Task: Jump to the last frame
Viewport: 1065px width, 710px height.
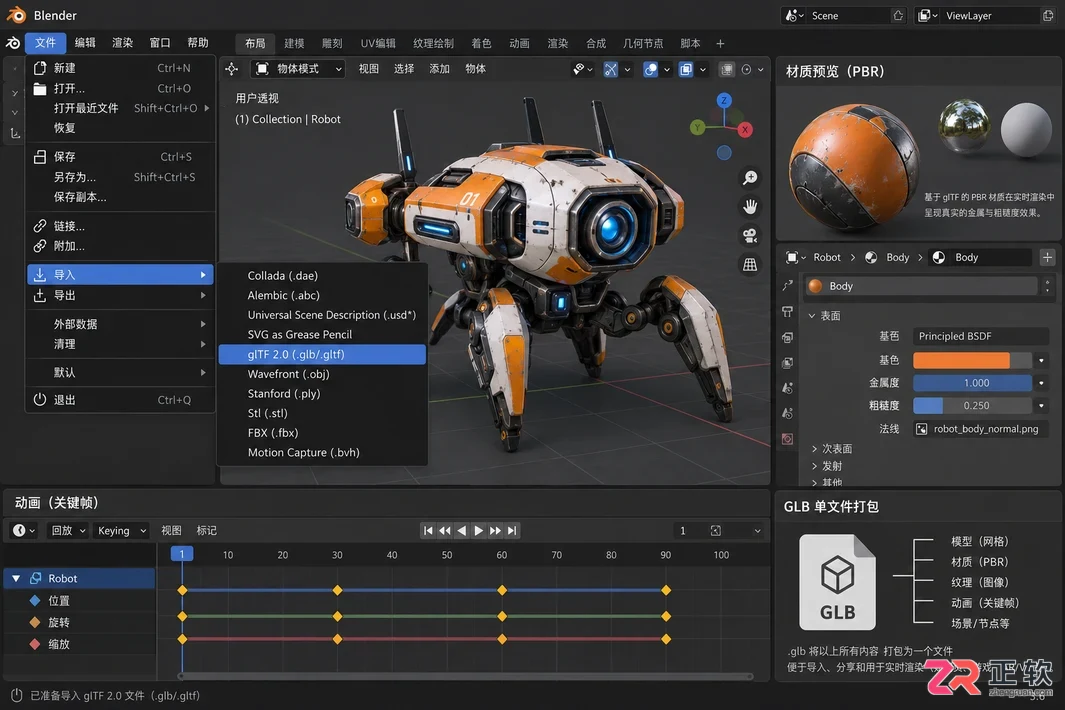Action: [x=513, y=531]
